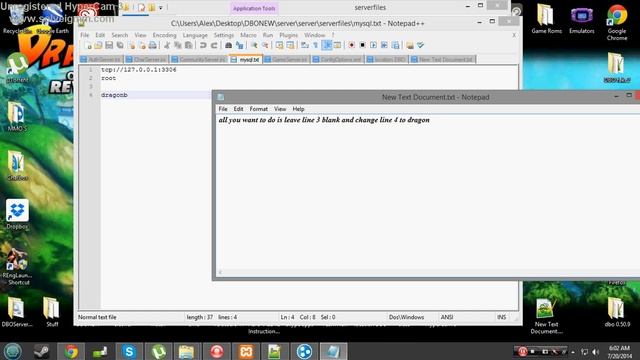The height and width of the screenshot is (360, 640).
Task: Click Undo arrow in Notepad++ toolbar
Action: point(203,45)
